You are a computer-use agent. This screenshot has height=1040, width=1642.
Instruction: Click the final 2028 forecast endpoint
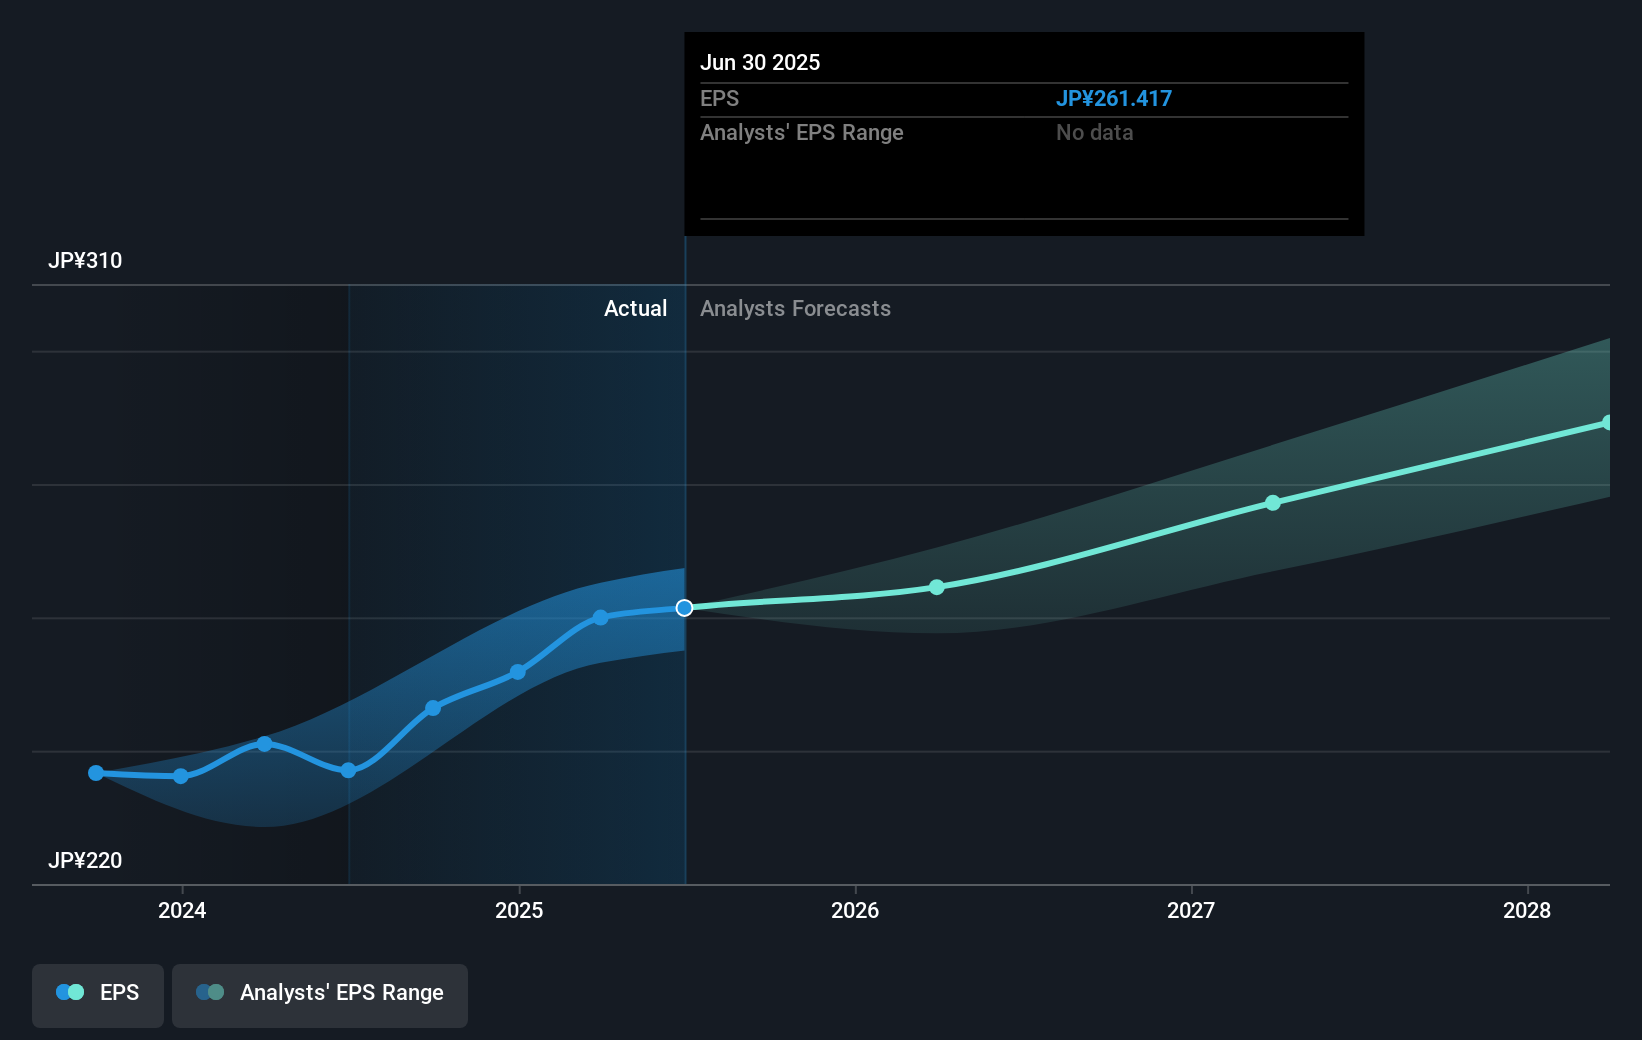(x=1610, y=421)
